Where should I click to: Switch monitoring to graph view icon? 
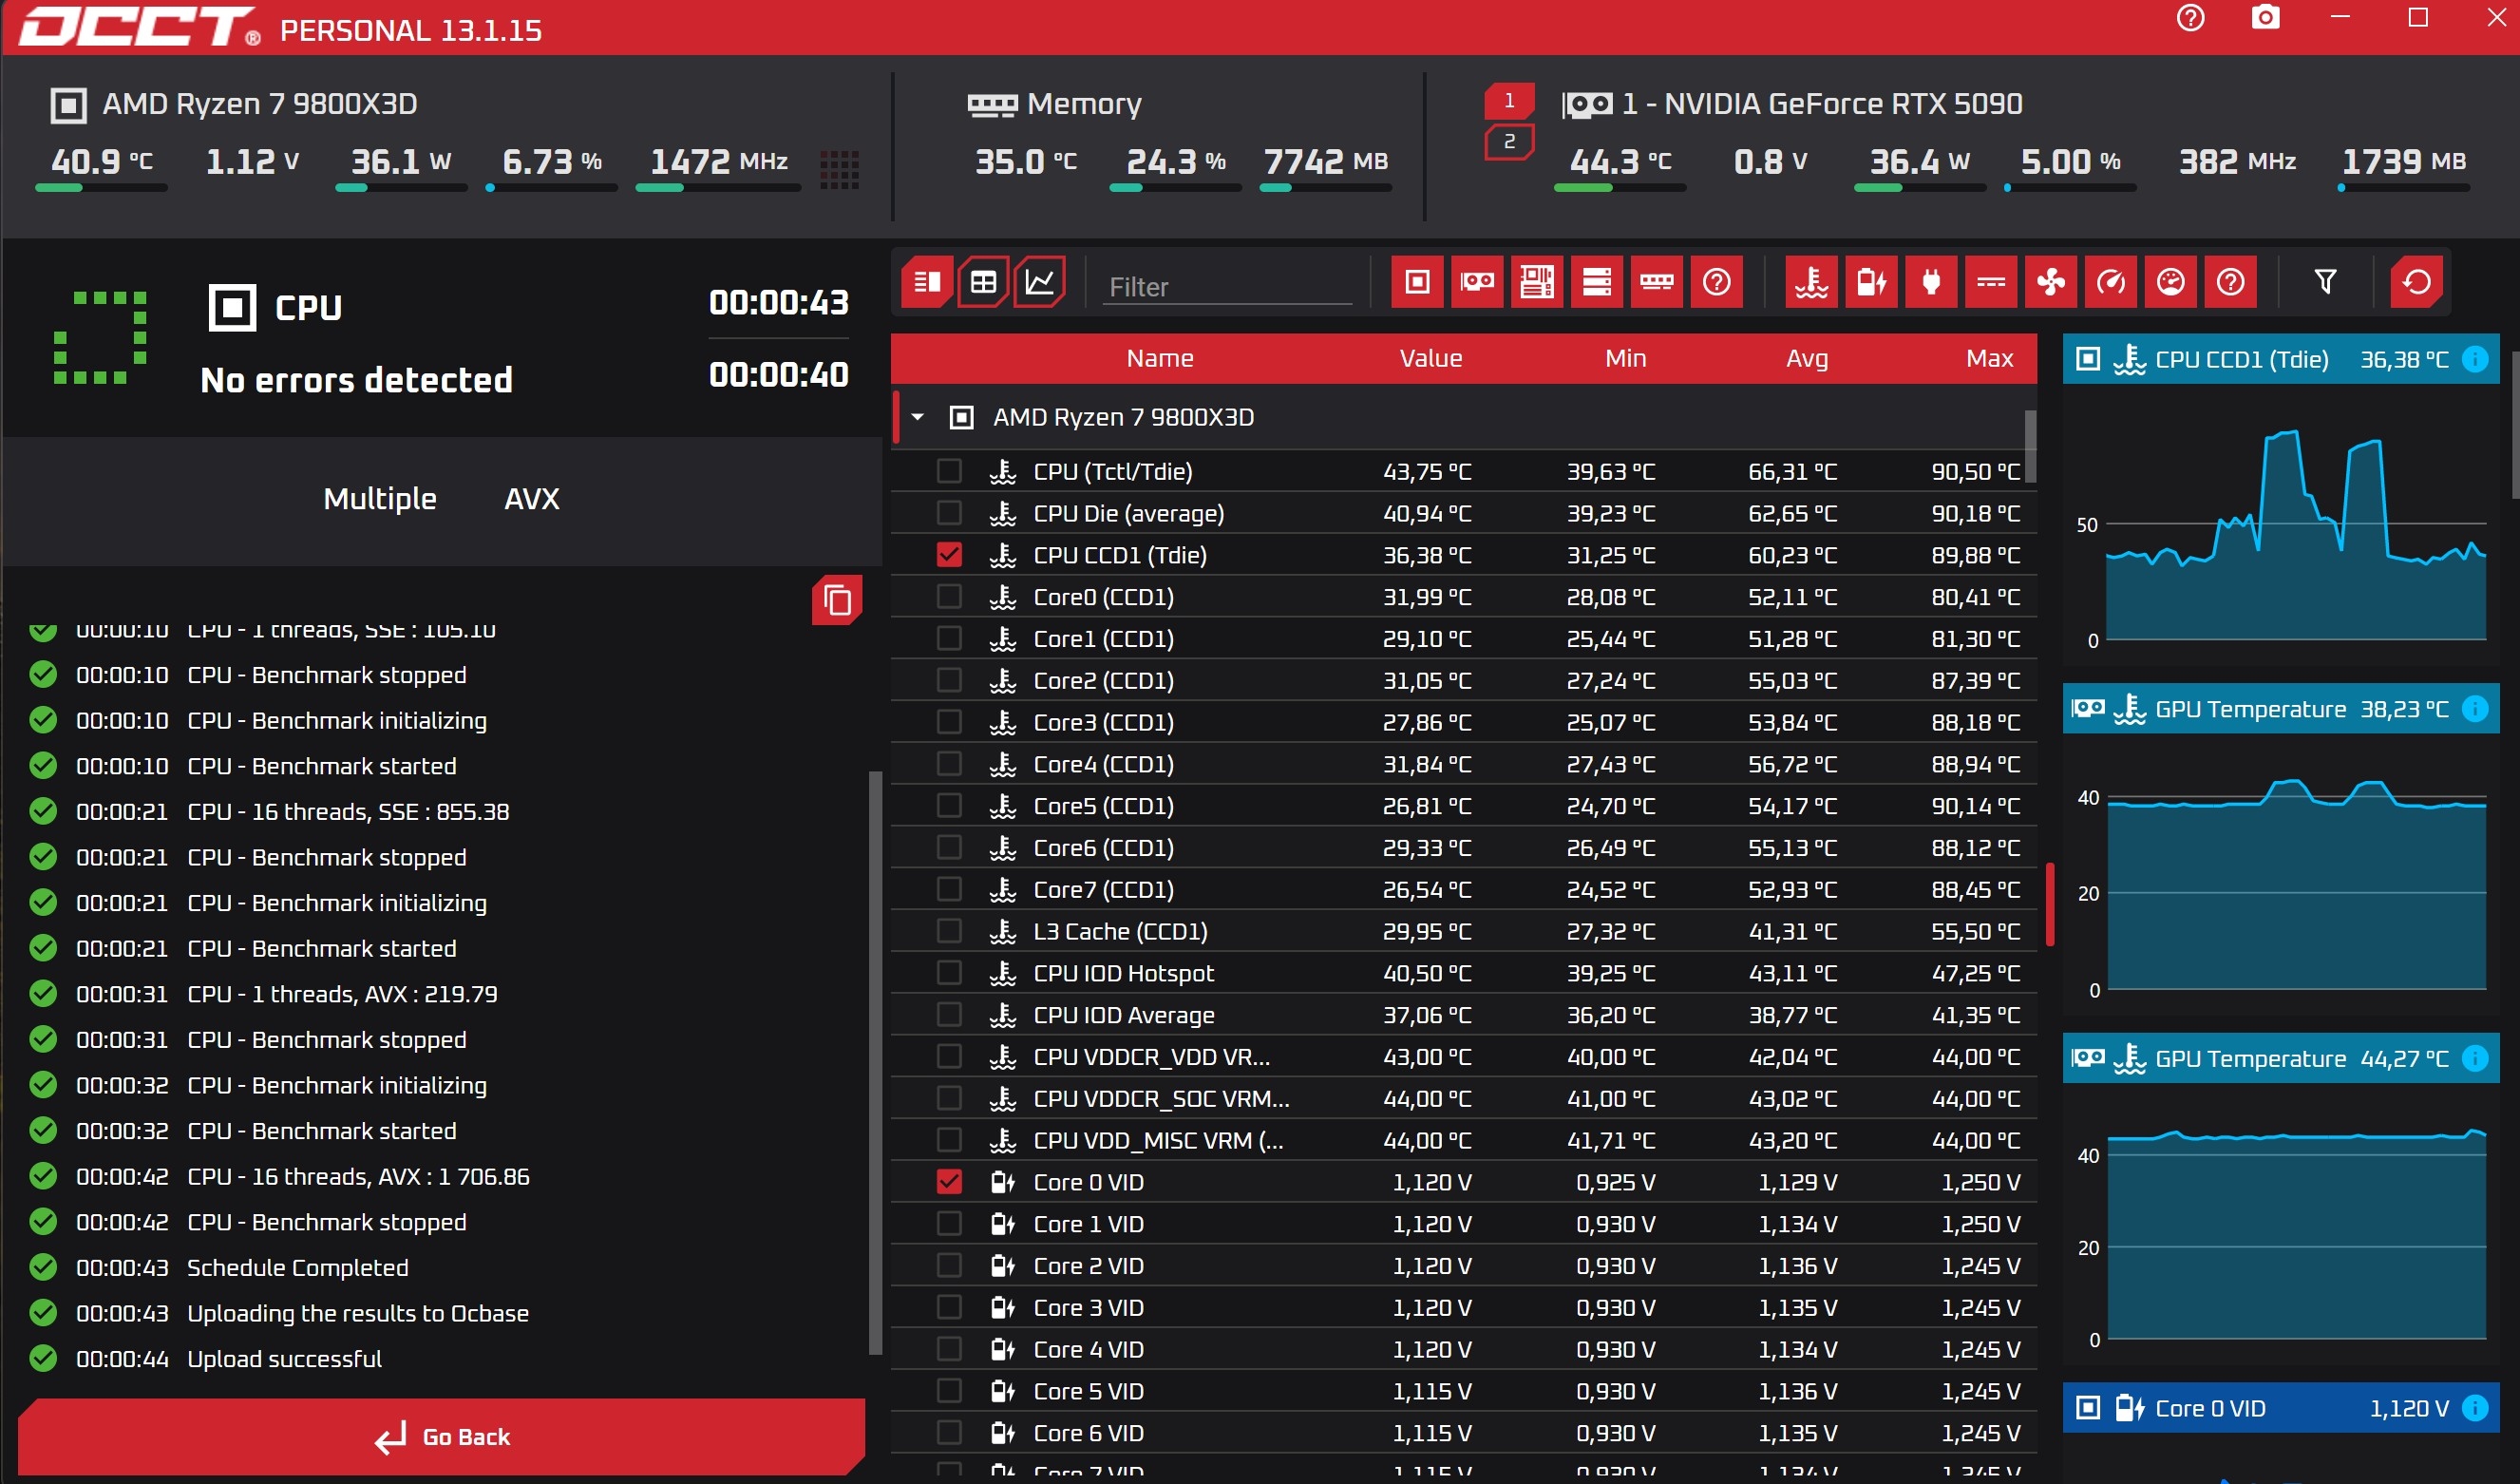click(1039, 282)
